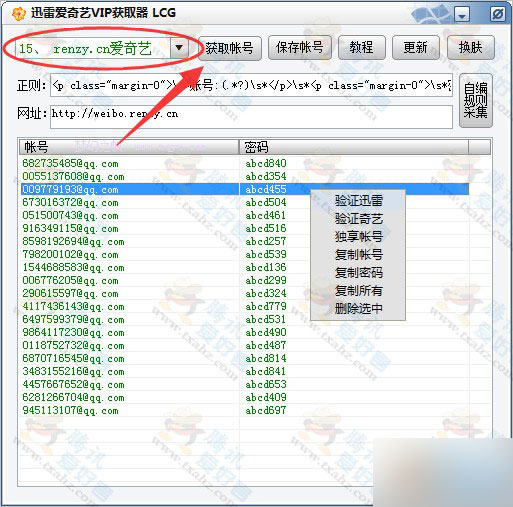Click the app logo icon in title bar
The image size is (513, 507).
pos(18,14)
